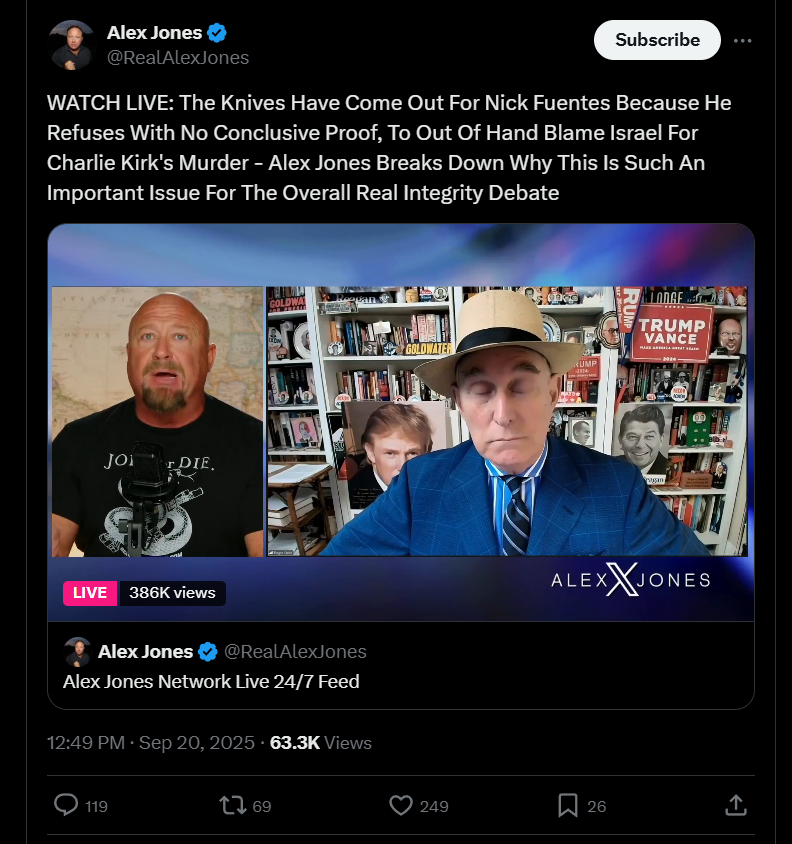The image size is (792, 844).
Task: Open the three-dot more options menu
Action: (742, 40)
